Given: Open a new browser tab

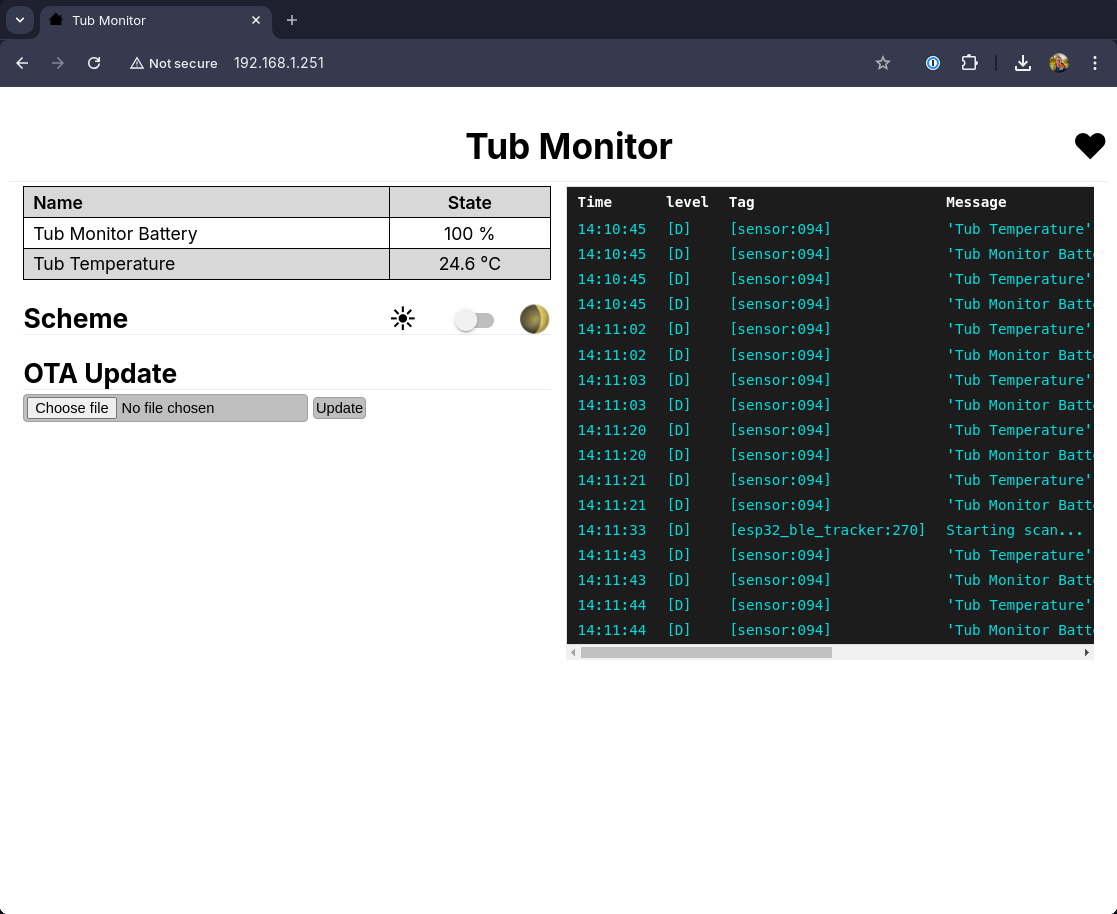Looking at the screenshot, I should pos(292,20).
